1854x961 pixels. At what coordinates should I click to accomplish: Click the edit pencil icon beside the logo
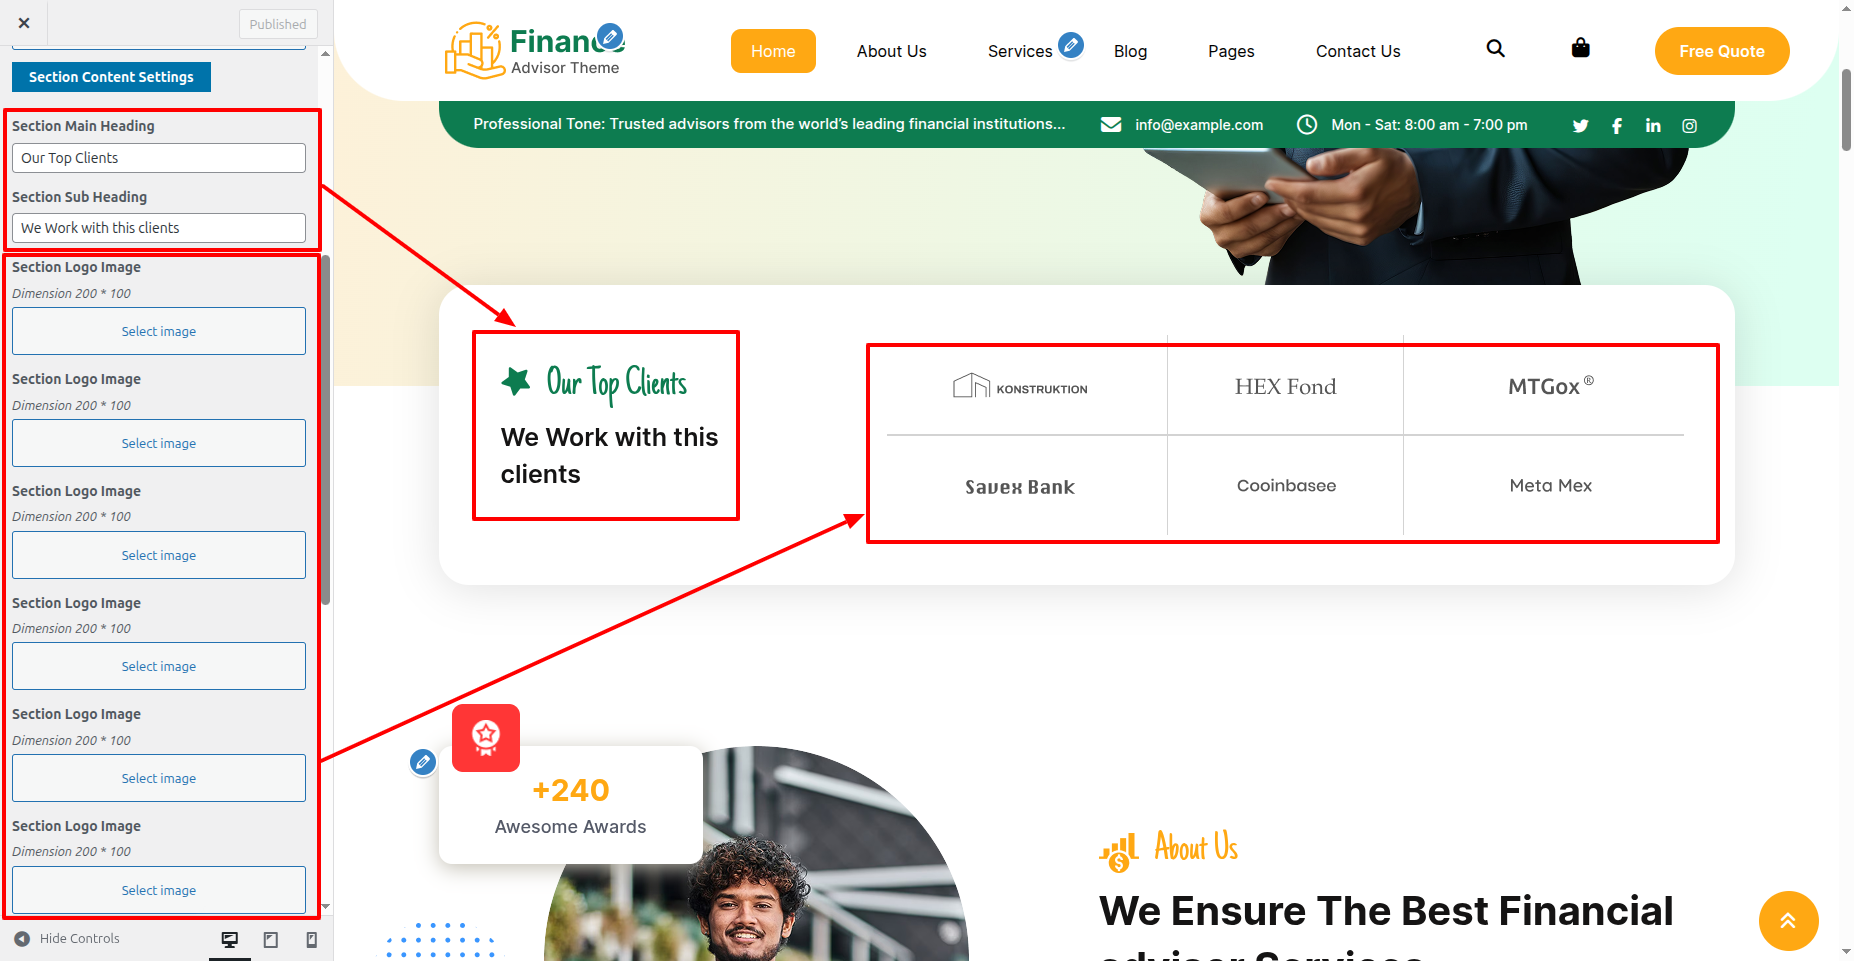click(x=610, y=38)
